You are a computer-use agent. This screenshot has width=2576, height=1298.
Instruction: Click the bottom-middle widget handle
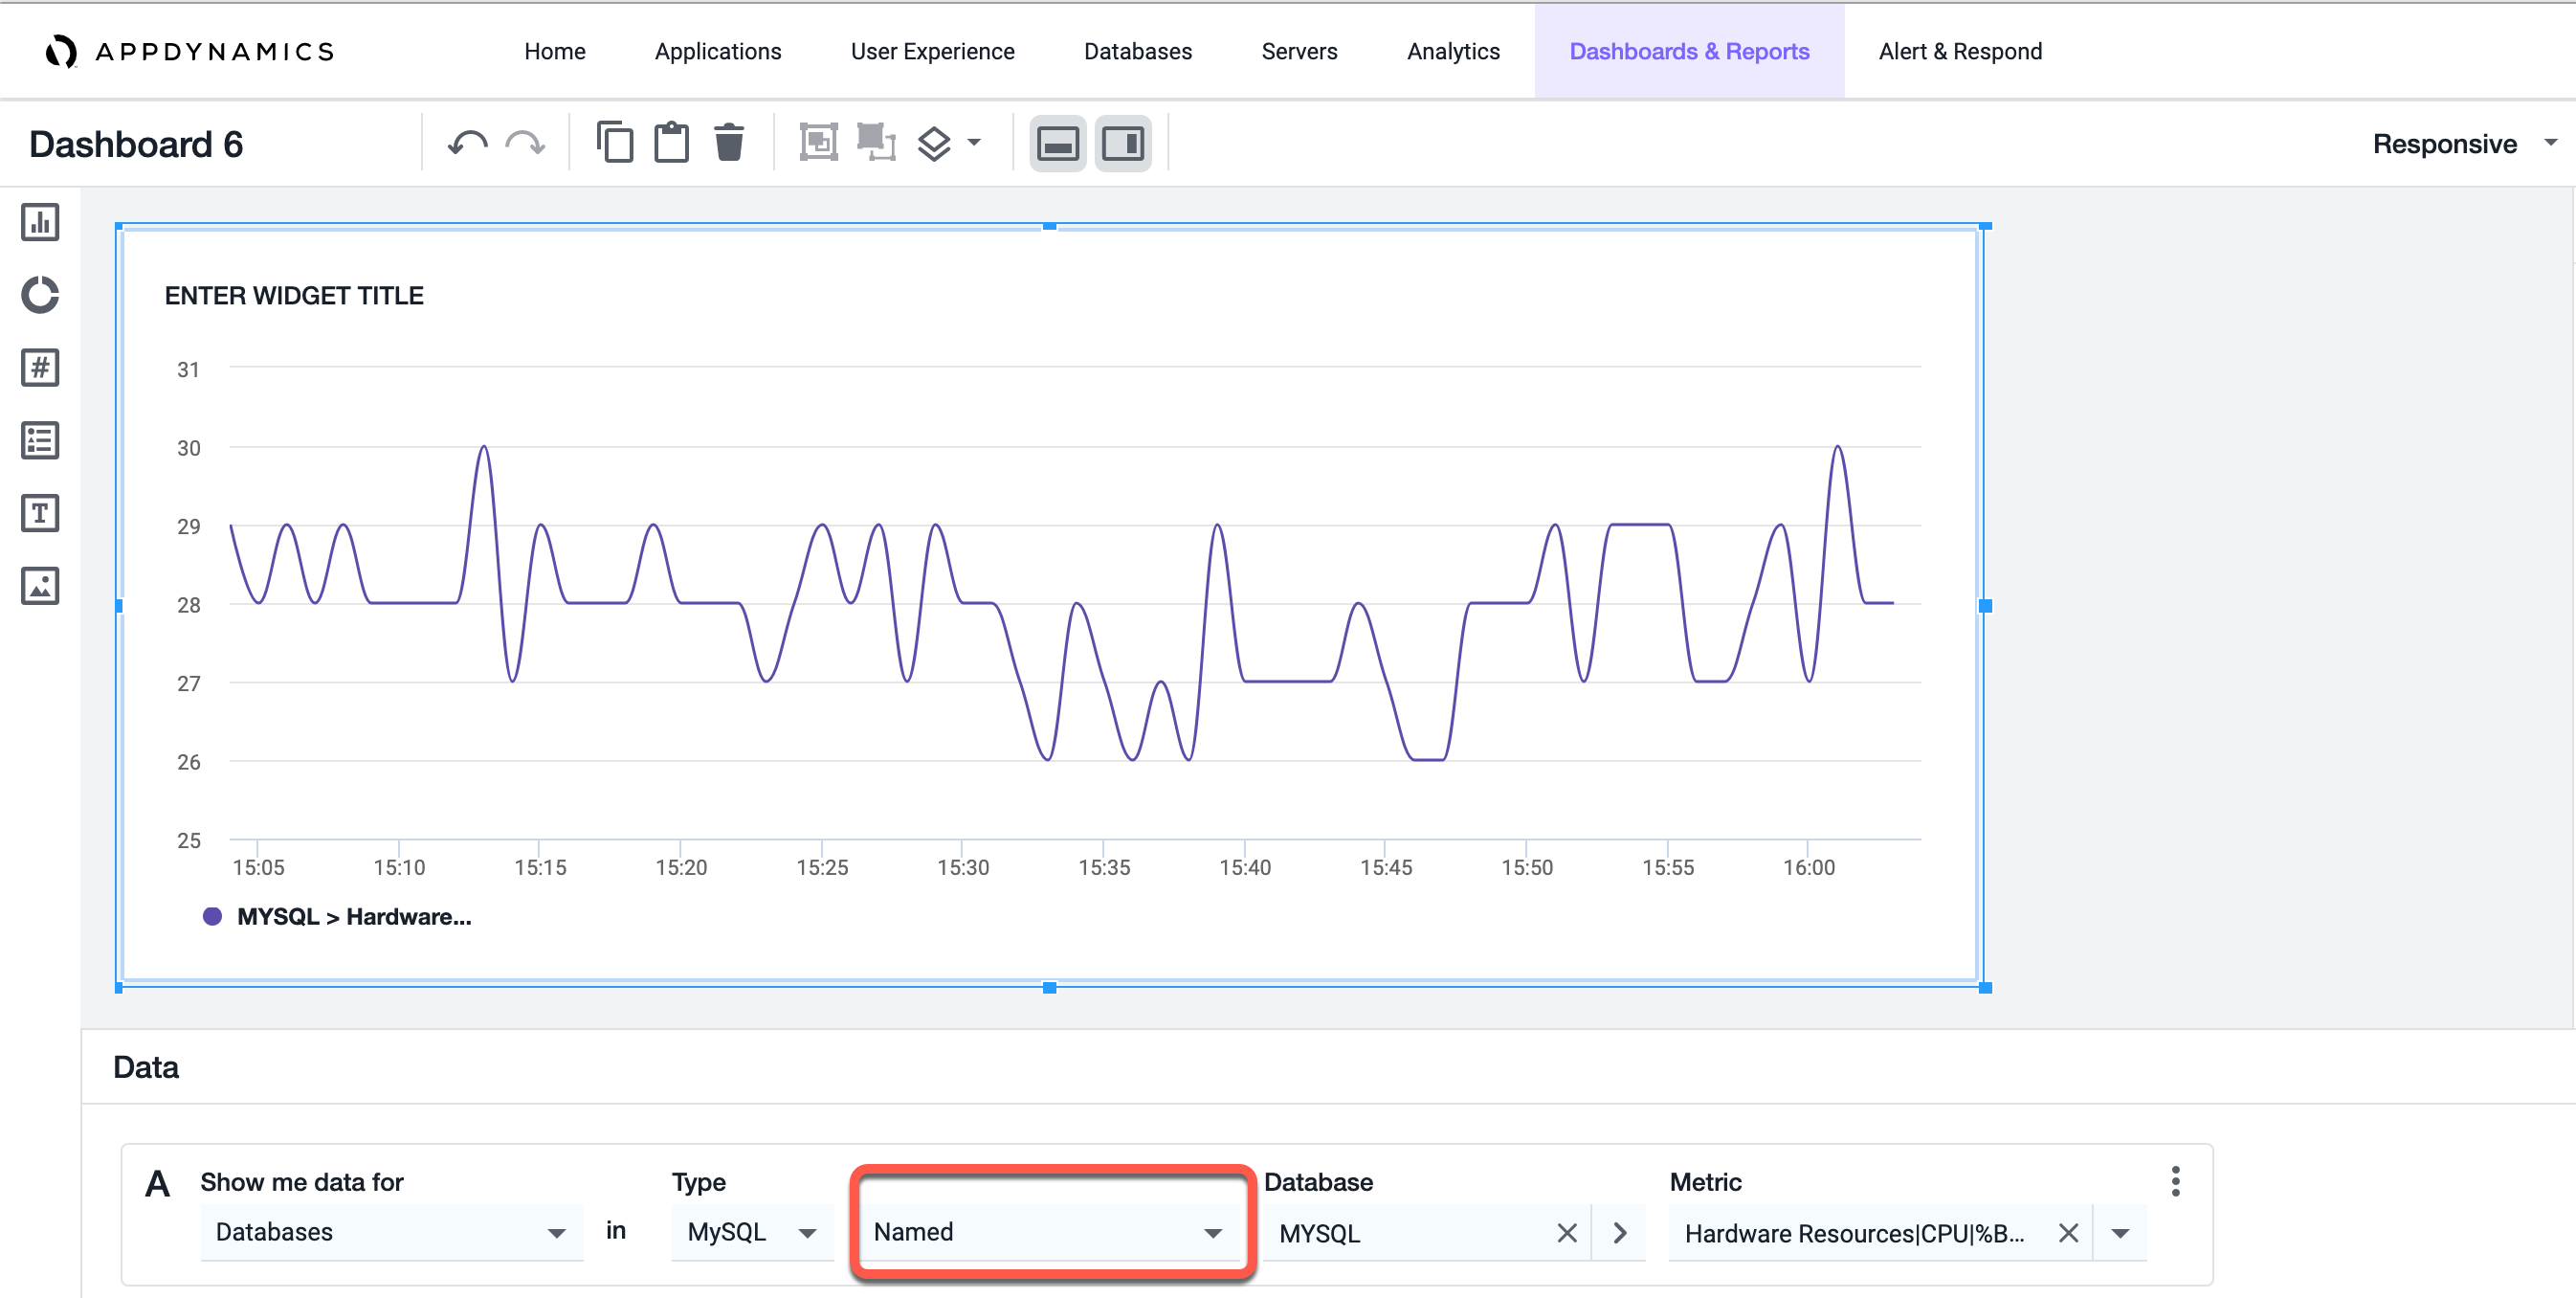[x=1049, y=988]
